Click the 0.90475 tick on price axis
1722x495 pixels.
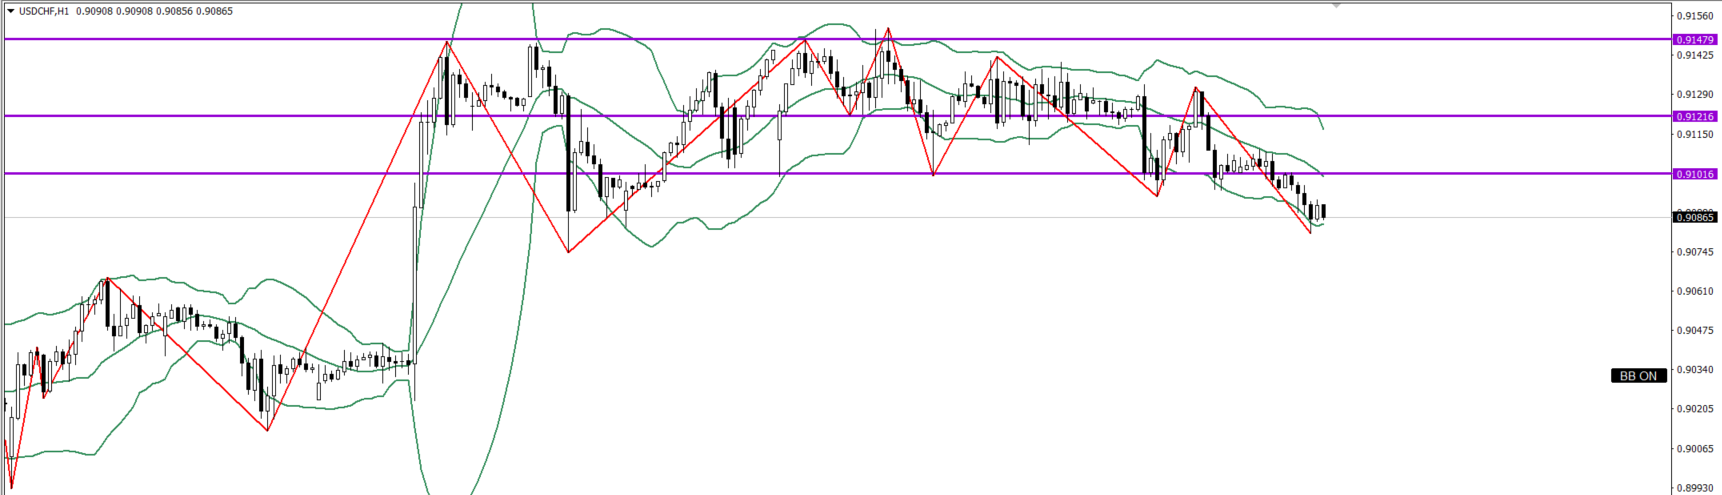click(1694, 331)
